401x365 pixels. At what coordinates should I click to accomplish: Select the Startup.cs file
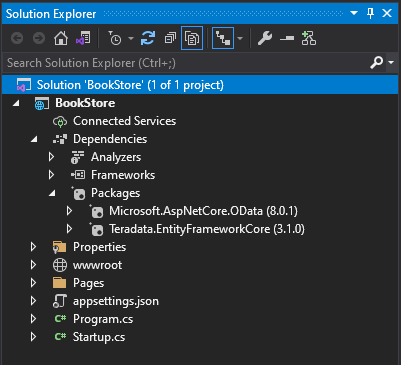point(99,337)
